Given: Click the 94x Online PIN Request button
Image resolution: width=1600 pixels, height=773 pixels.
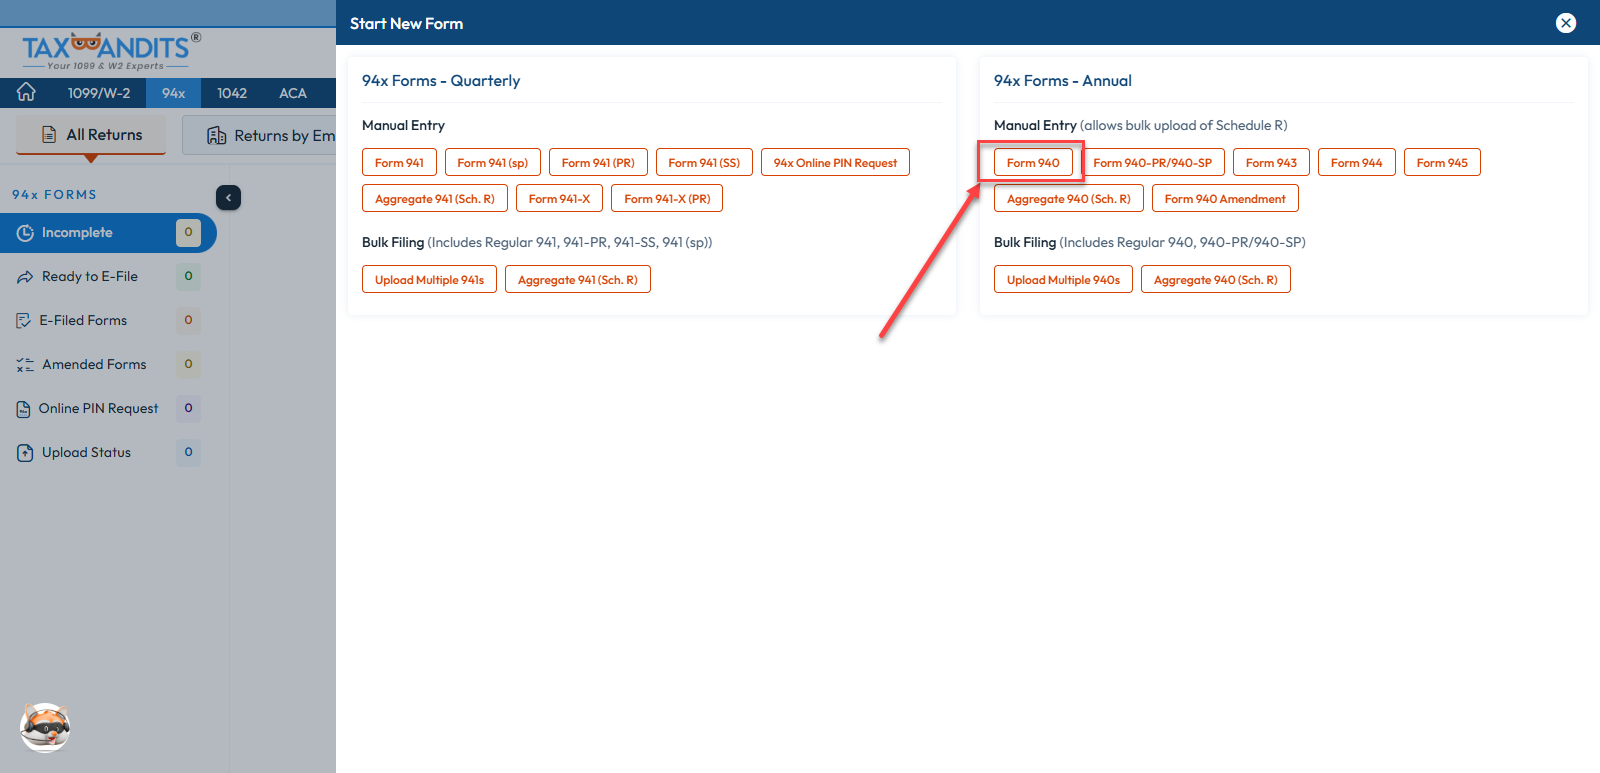Looking at the screenshot, I should (x=835, y=163).
